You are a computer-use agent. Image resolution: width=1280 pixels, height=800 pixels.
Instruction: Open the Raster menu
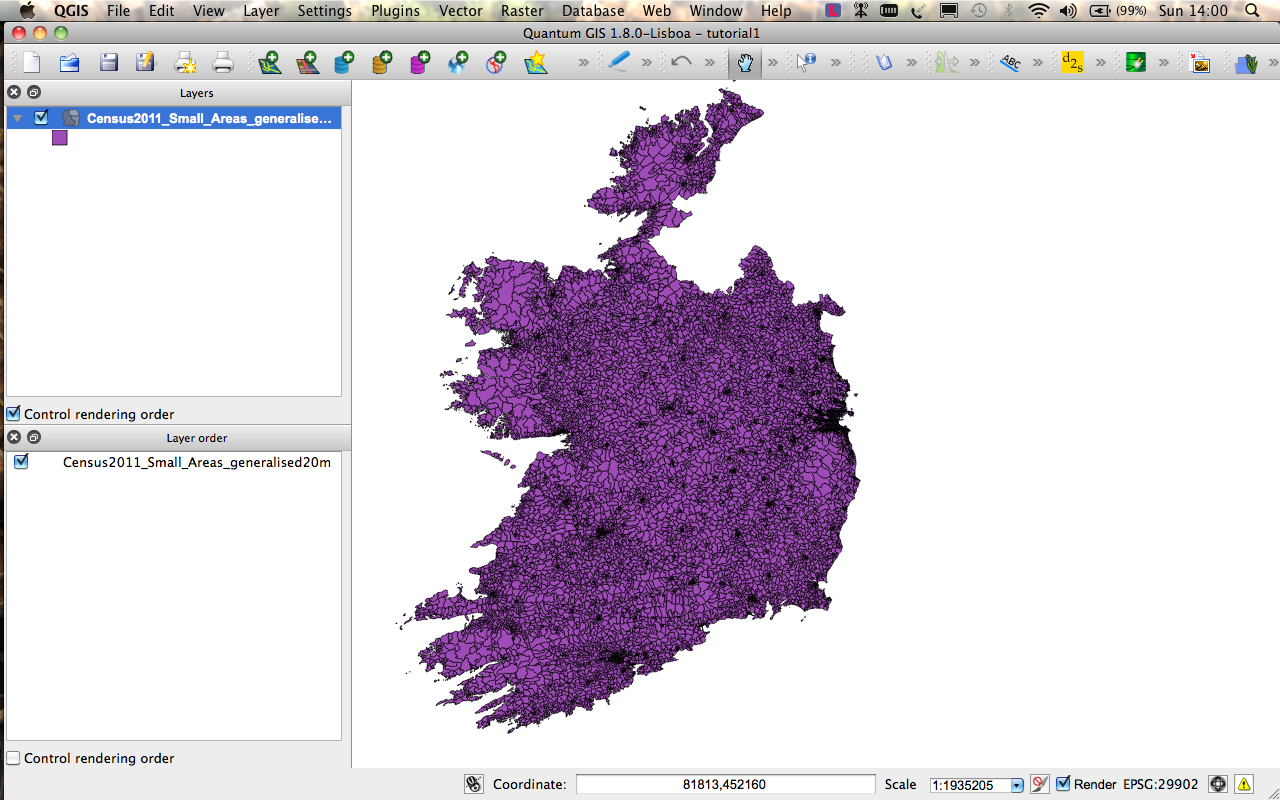coord(522,11)
